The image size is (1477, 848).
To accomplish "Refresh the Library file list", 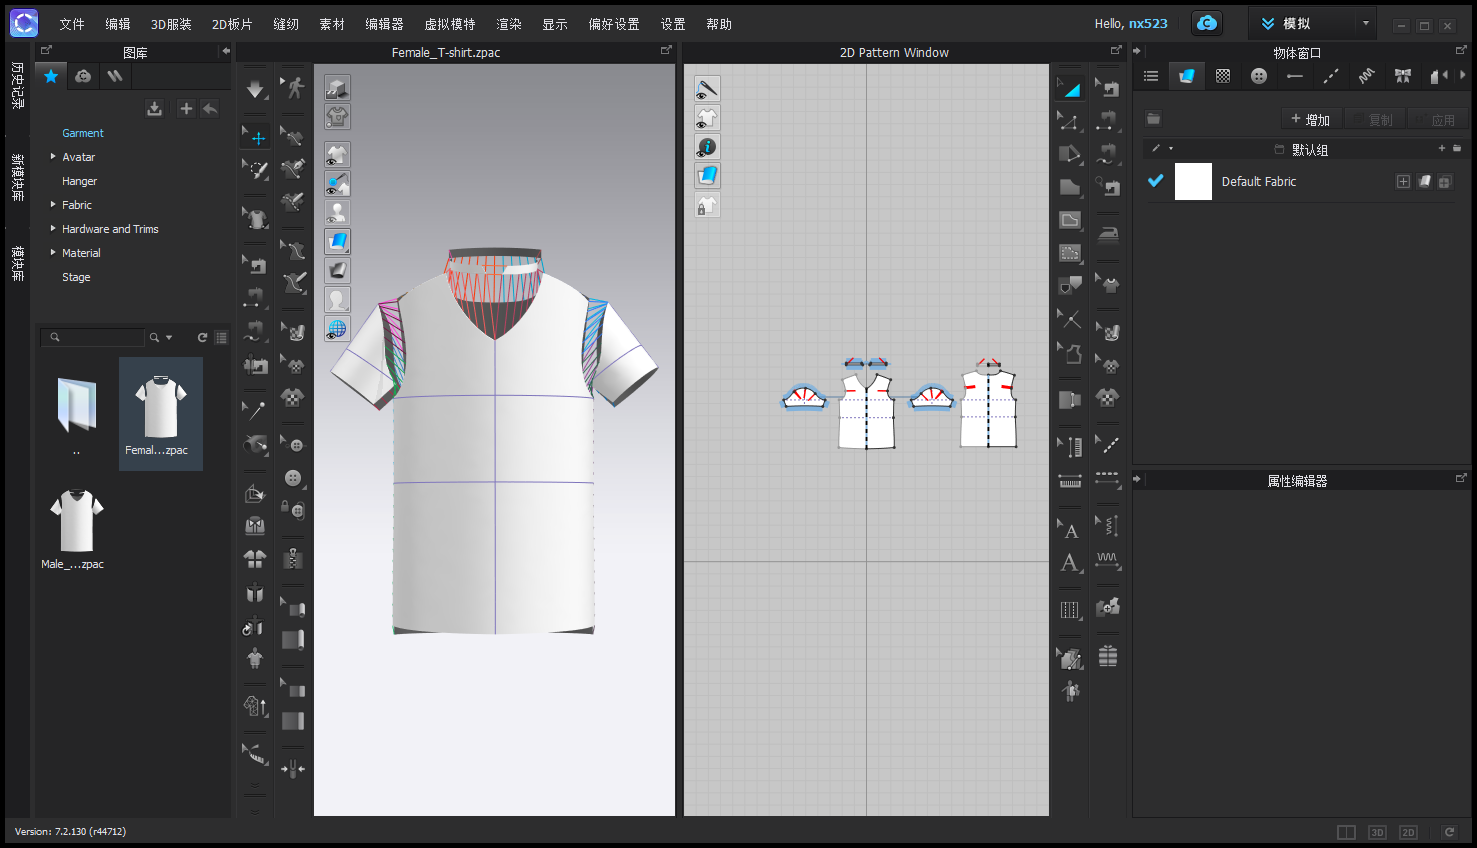I will [x=202, y=338].
